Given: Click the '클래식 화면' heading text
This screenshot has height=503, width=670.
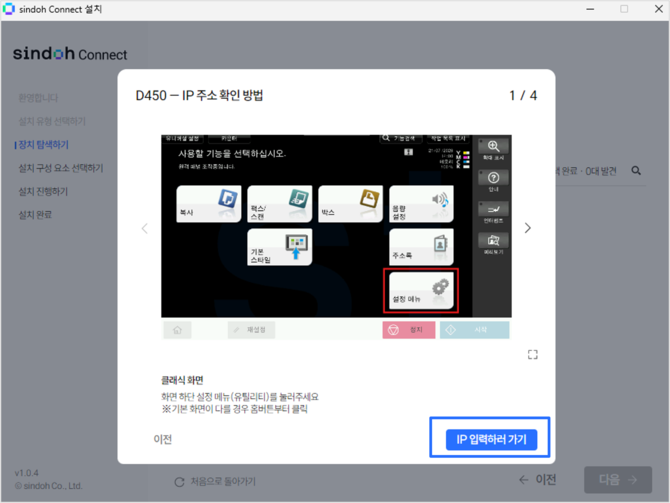Looking at the screenshot, I should click(x=182, y=380).
